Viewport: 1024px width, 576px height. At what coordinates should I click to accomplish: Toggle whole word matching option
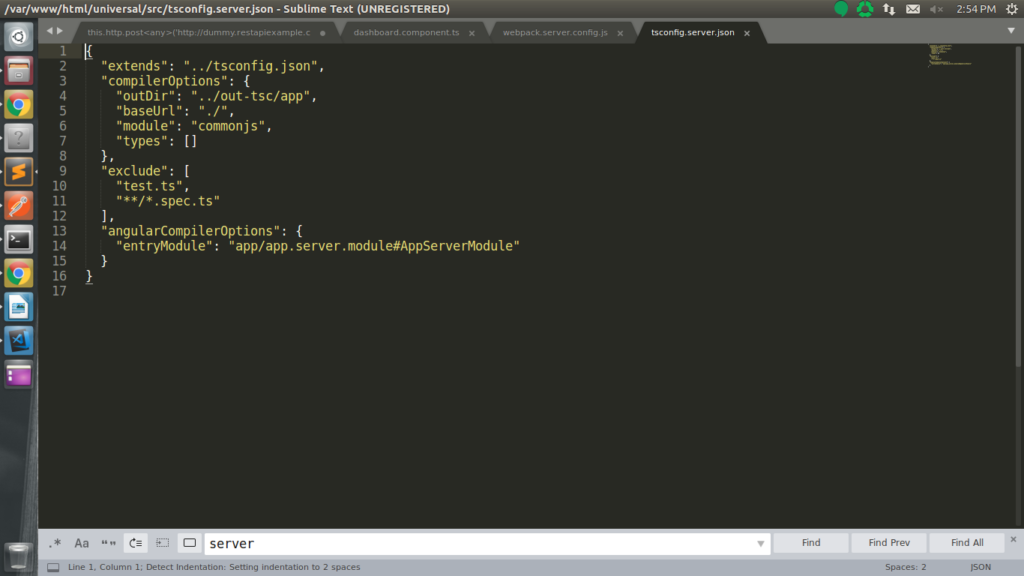click(108, 543)
